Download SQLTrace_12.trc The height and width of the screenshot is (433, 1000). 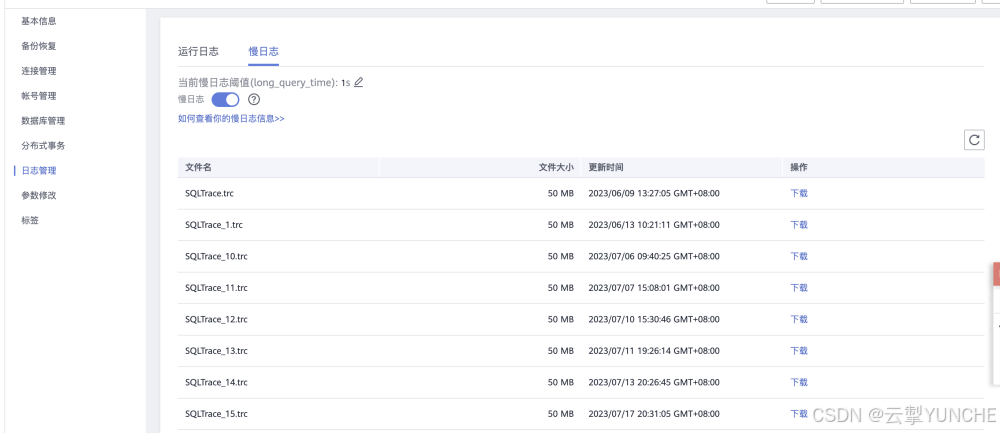[799, 319]
